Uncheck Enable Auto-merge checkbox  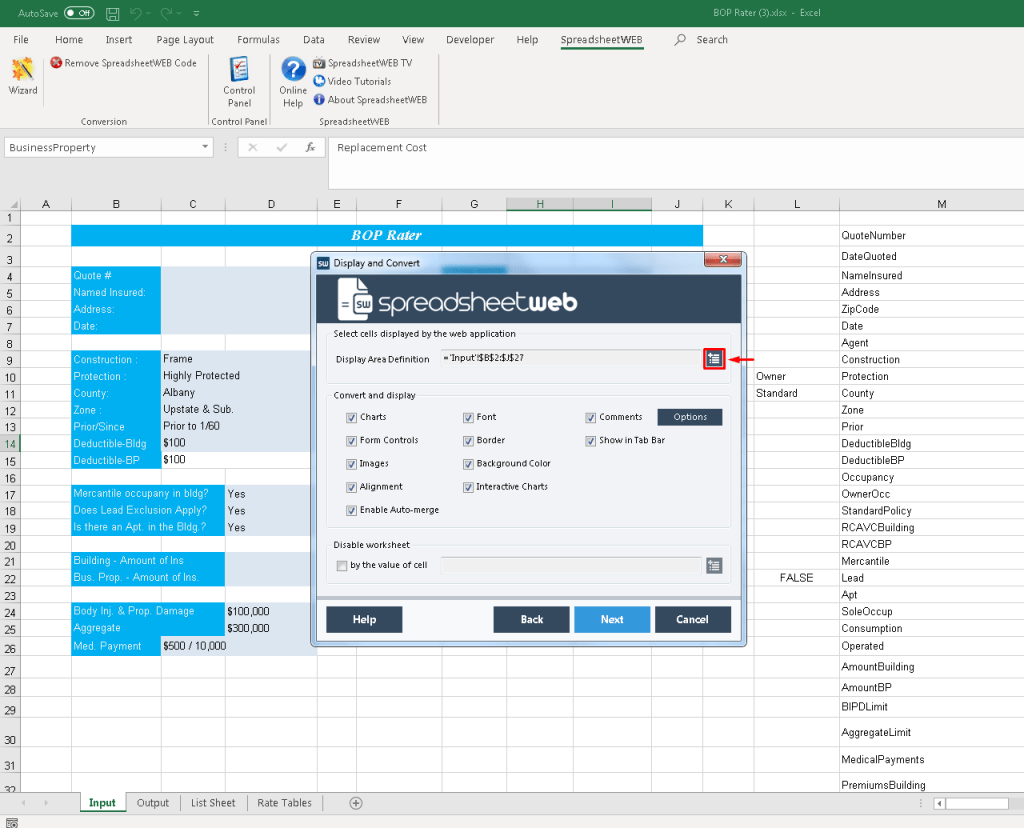[x=351, y=511]
